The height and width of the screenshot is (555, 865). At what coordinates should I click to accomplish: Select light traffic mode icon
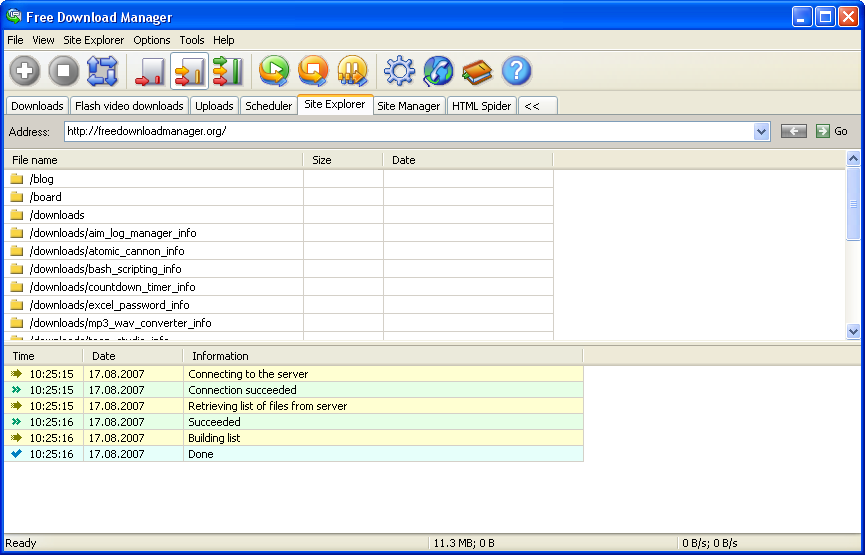[149, 71]
